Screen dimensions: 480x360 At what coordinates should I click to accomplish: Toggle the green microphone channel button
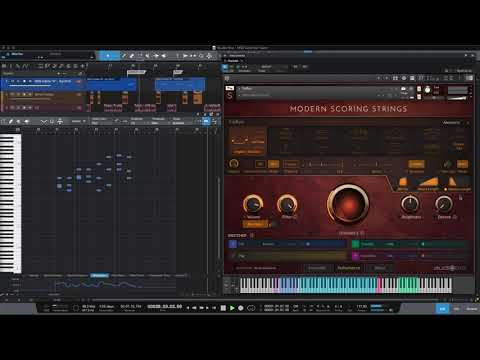[356, 244]
